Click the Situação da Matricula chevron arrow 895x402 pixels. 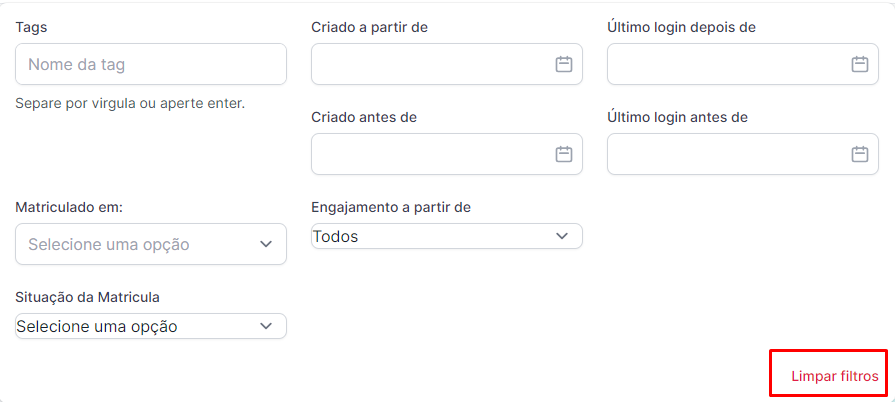(x=266, y=326)
